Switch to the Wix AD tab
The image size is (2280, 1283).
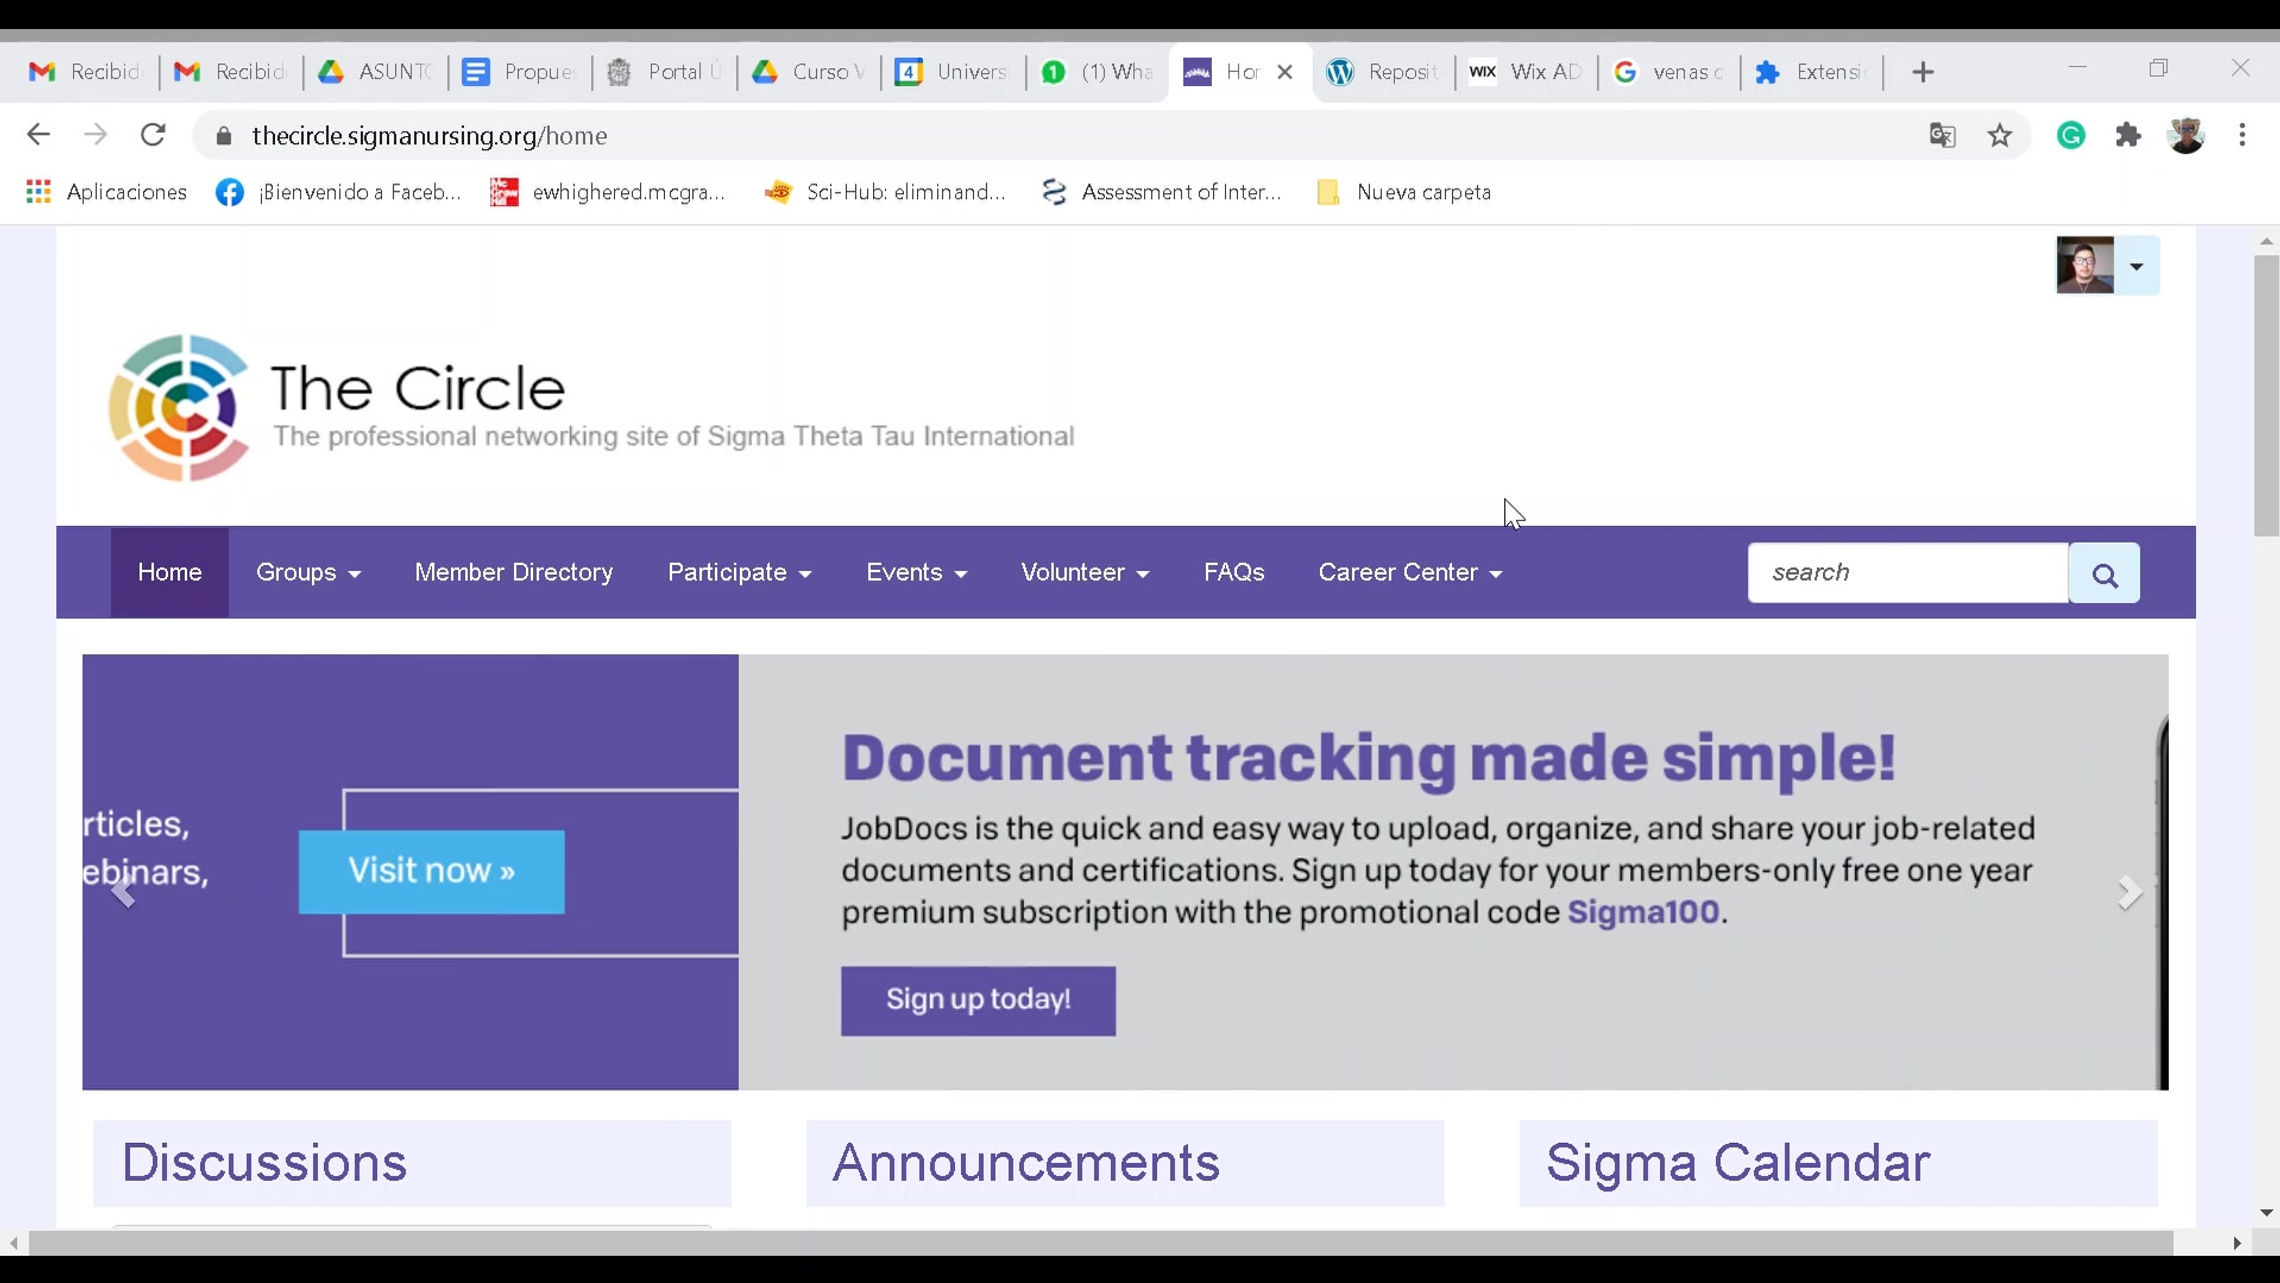point(1525,72)
